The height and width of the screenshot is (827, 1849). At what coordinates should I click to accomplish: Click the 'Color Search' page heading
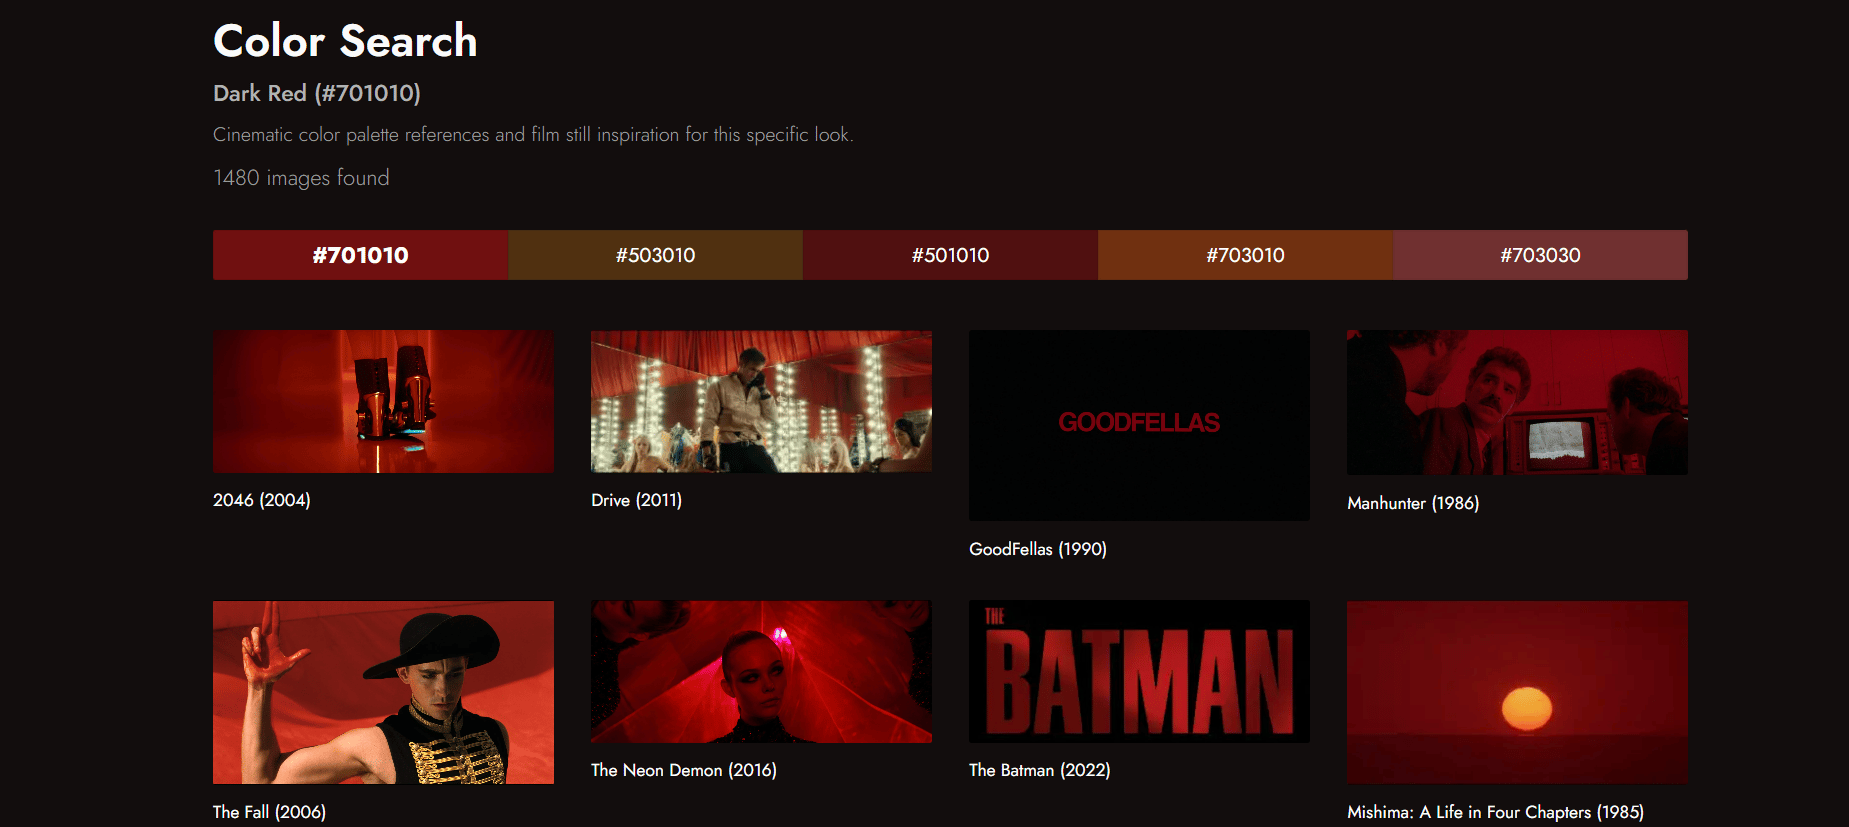(x=345, y=41)
